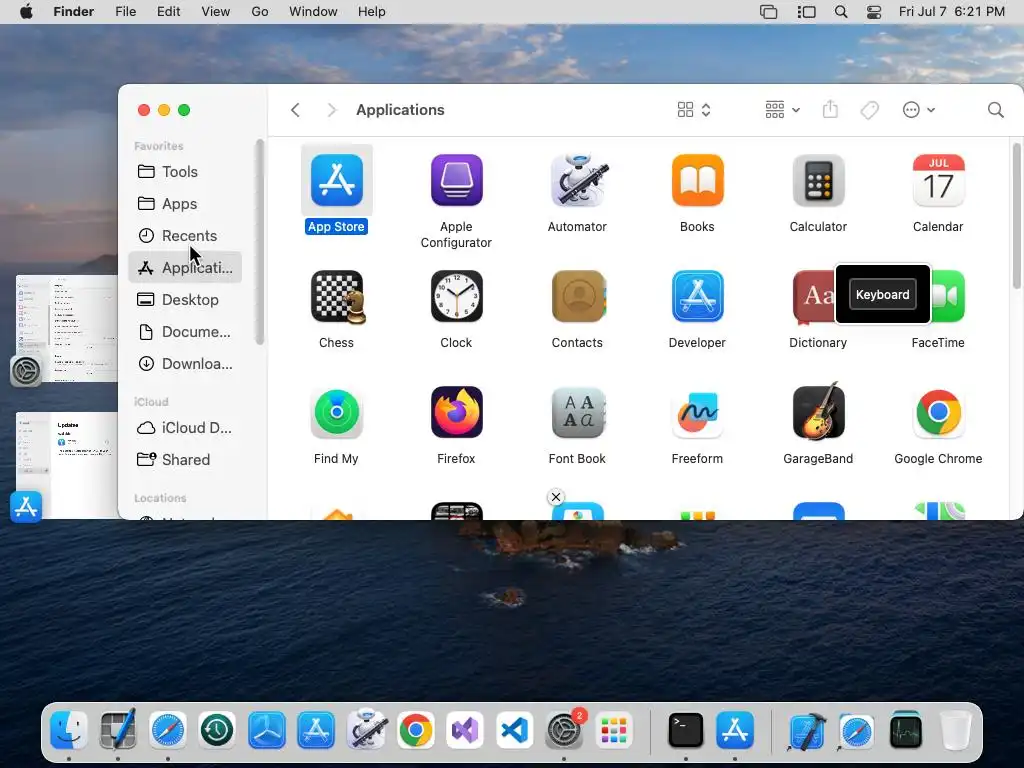Select the Chess app icon
1024x768 pixels.
coord(336,296)
